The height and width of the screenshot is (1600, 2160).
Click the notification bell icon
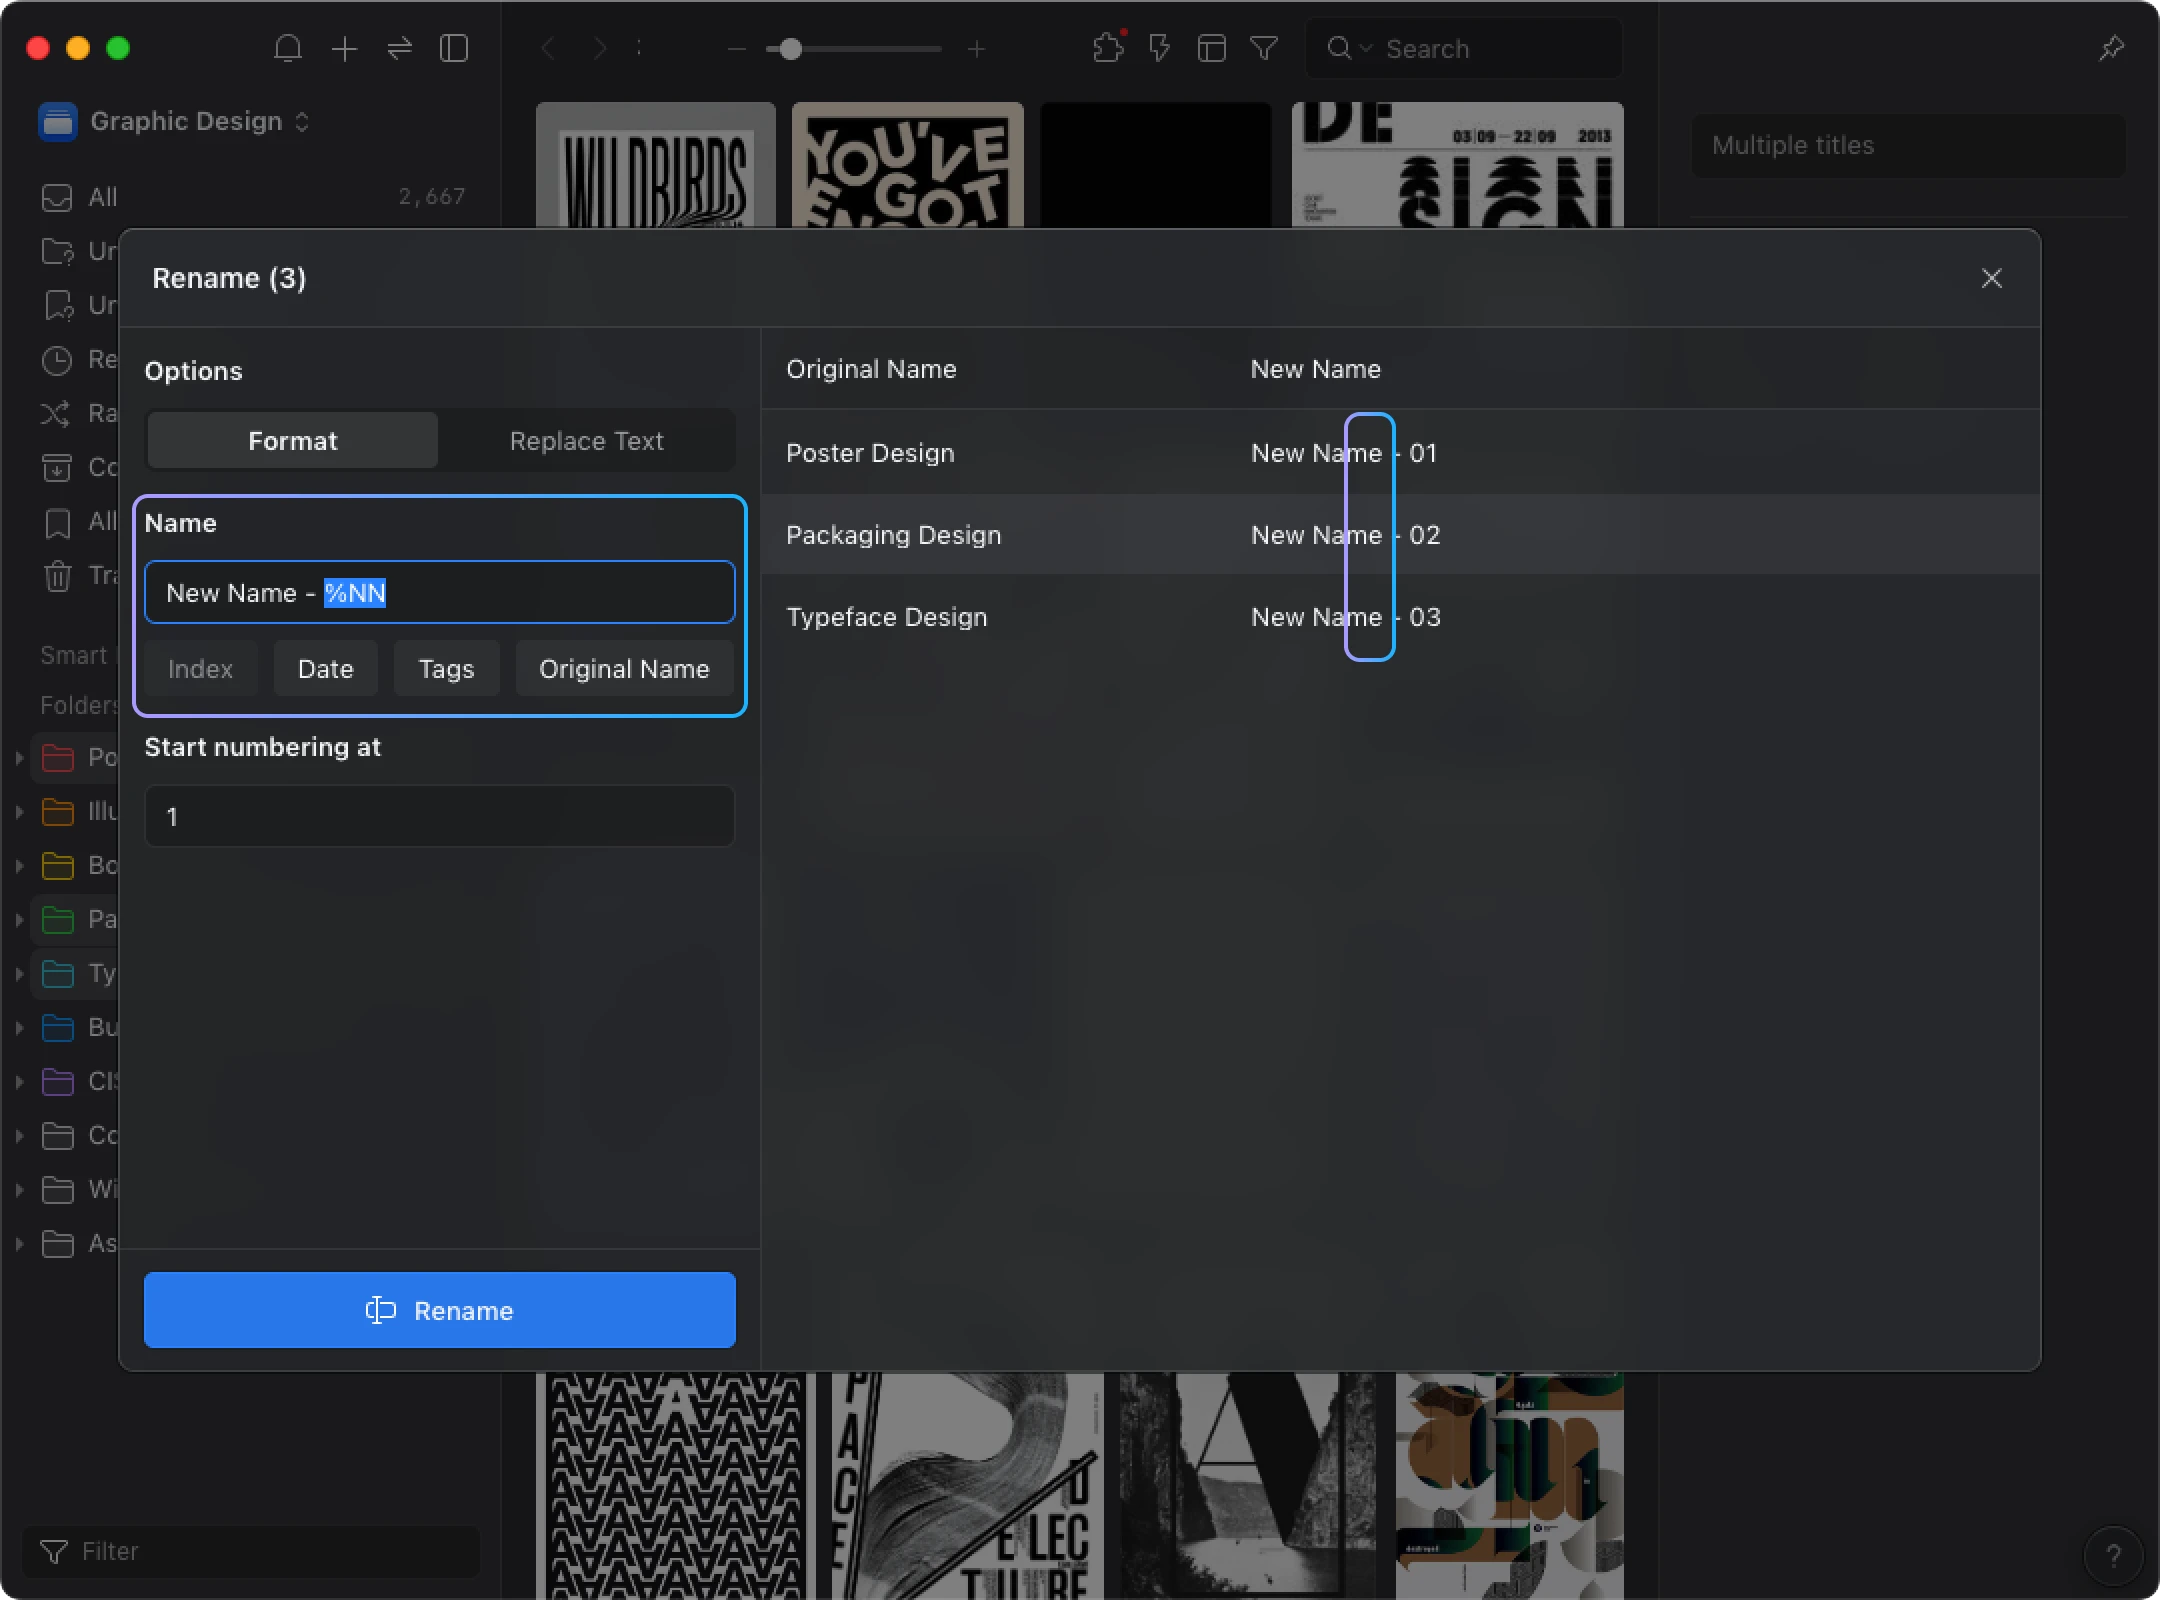coord(288,48)
